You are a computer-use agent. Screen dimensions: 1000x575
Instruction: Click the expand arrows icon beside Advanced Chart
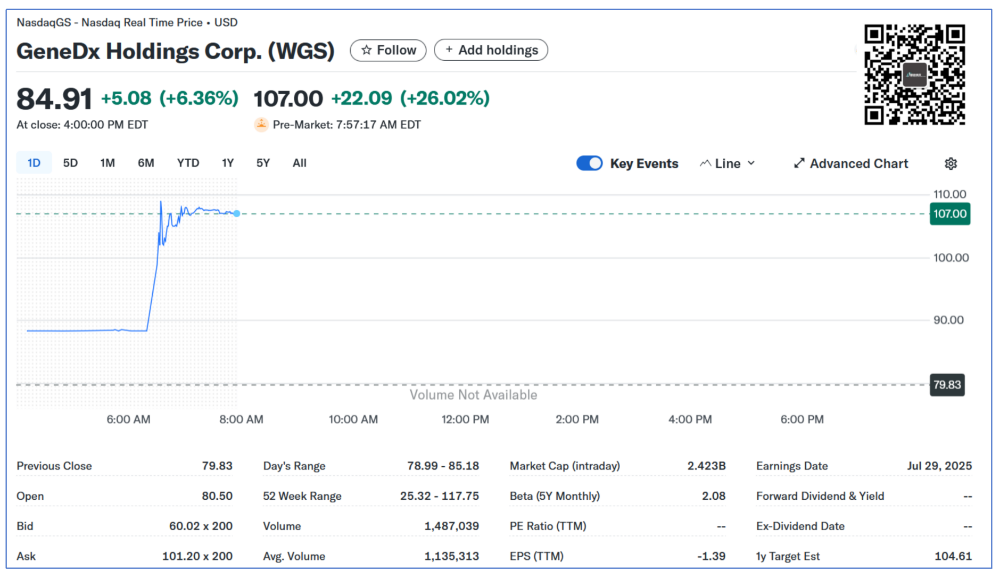click(x=799, y=163)
